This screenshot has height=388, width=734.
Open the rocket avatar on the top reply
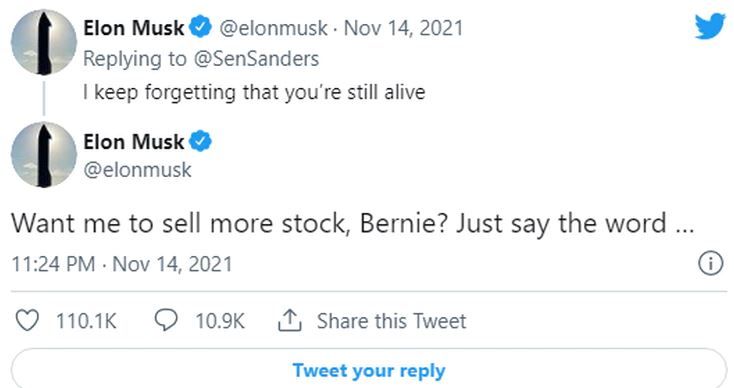[x=44, y=43]
